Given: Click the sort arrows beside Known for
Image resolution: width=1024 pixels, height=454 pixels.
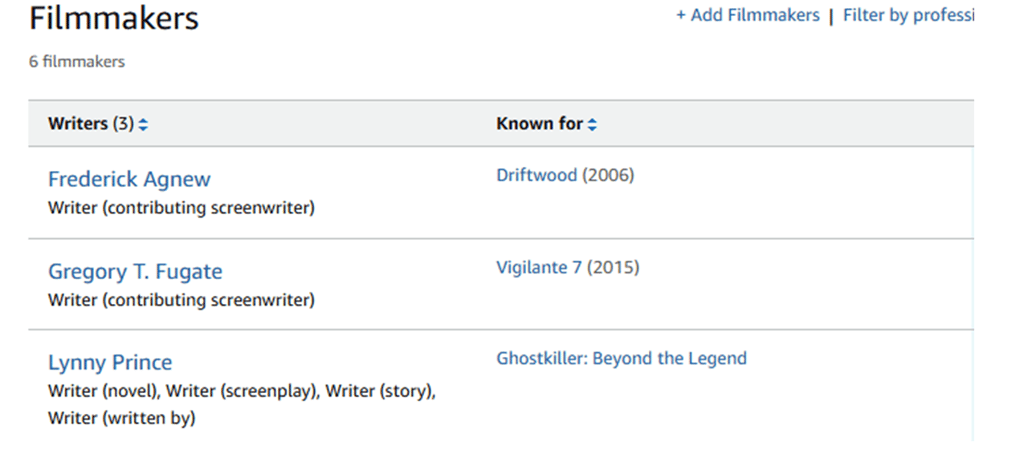Looking at the screenshot, I should pos(592,125).
